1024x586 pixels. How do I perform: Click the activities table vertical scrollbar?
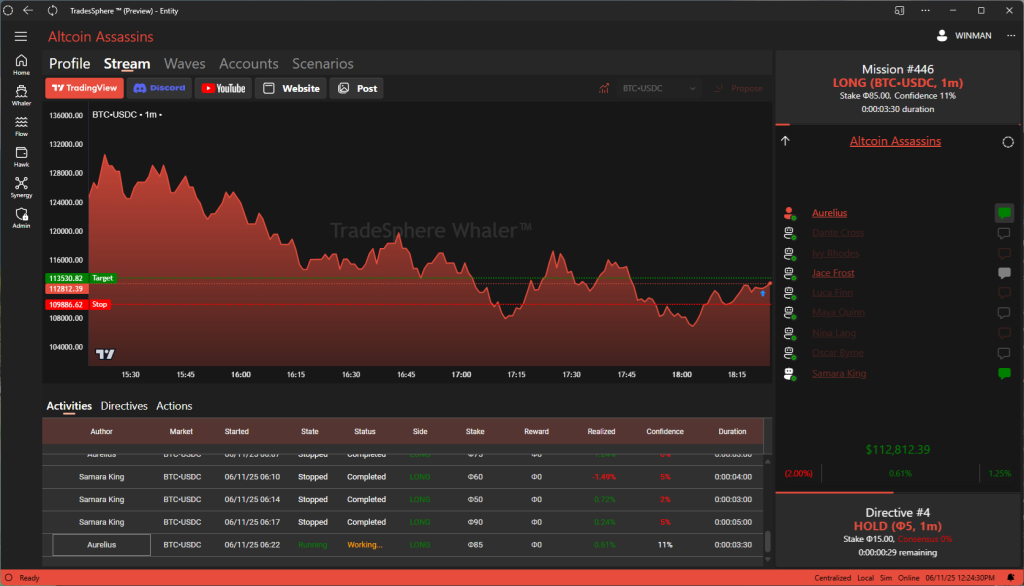(x=768, y=541)
